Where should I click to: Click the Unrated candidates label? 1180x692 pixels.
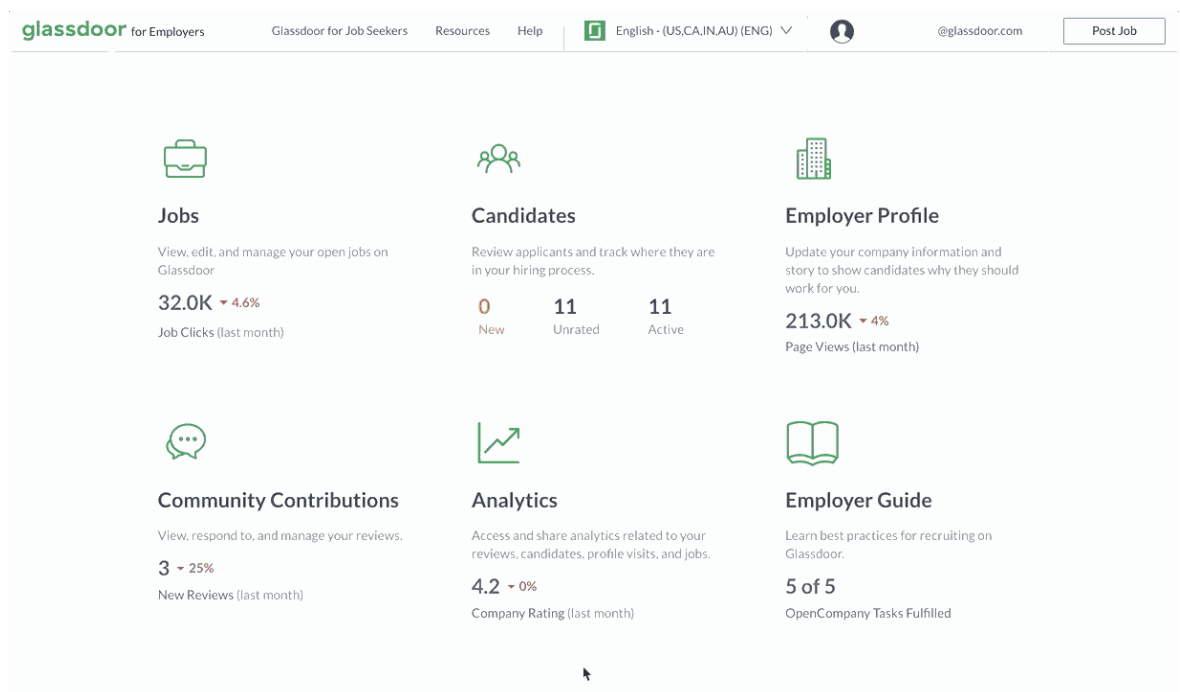(576, 329)
